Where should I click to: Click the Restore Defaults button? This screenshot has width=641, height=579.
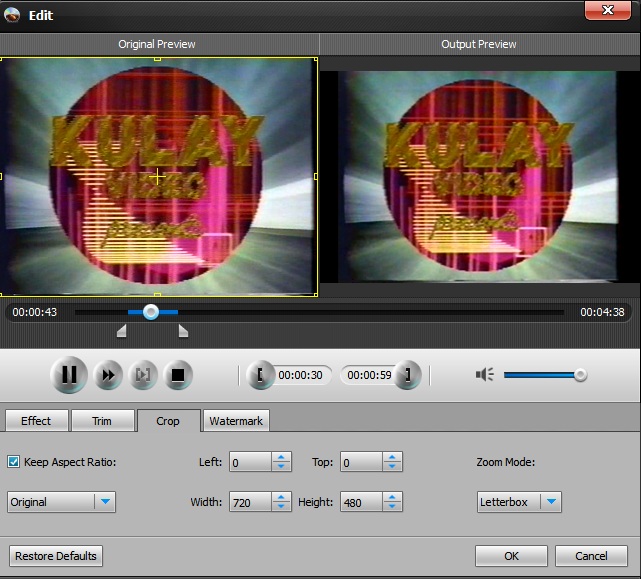(x=56, y=556)
